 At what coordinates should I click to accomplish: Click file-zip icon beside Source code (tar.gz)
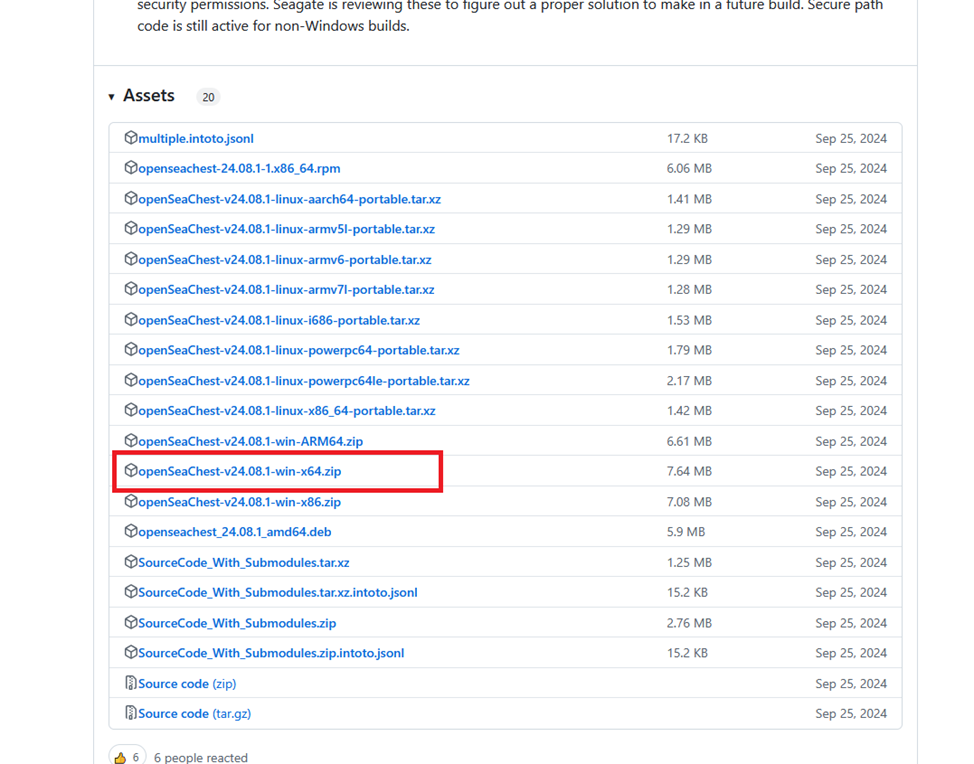pyautogui.click(x=130, y=712)
